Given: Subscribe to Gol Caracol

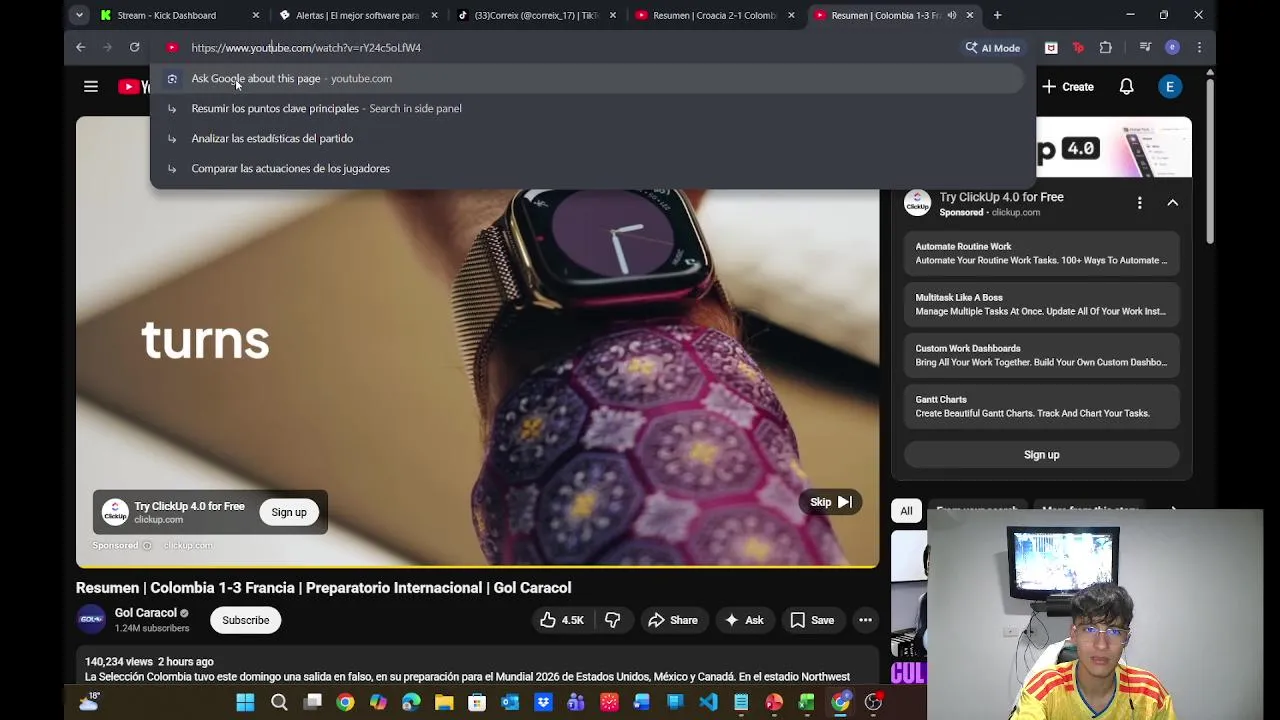Looking at the screenshot, I should 246,620.
